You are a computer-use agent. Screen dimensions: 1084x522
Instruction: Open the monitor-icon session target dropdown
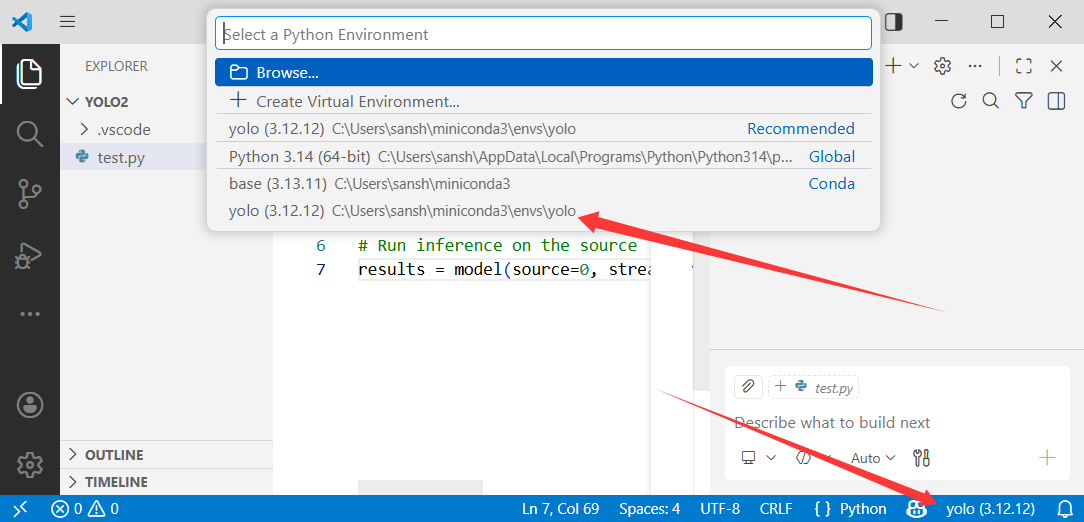(x=758, y=458)
